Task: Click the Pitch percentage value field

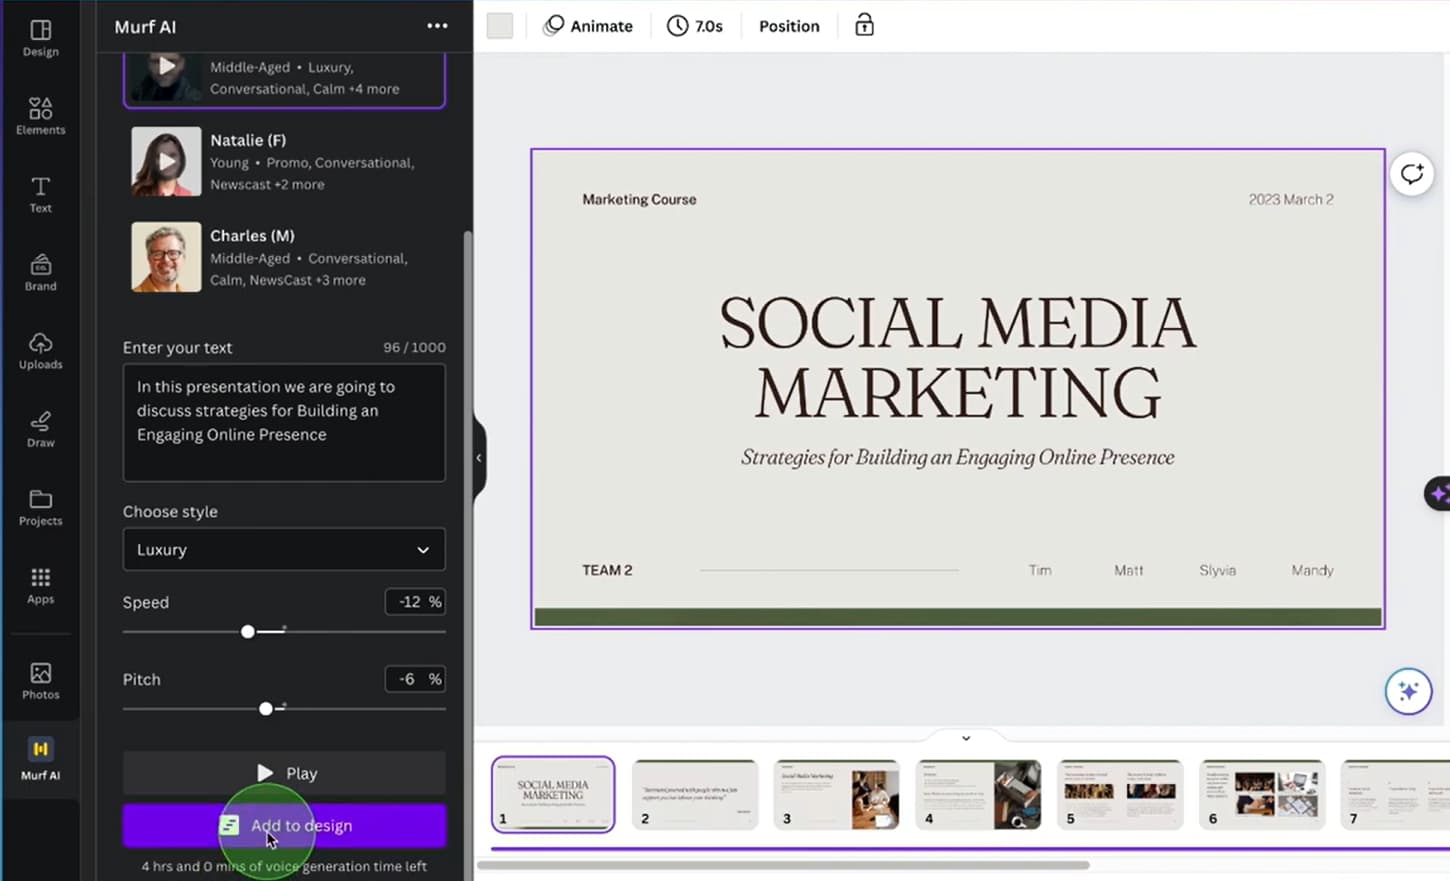Action: [415, 679]
